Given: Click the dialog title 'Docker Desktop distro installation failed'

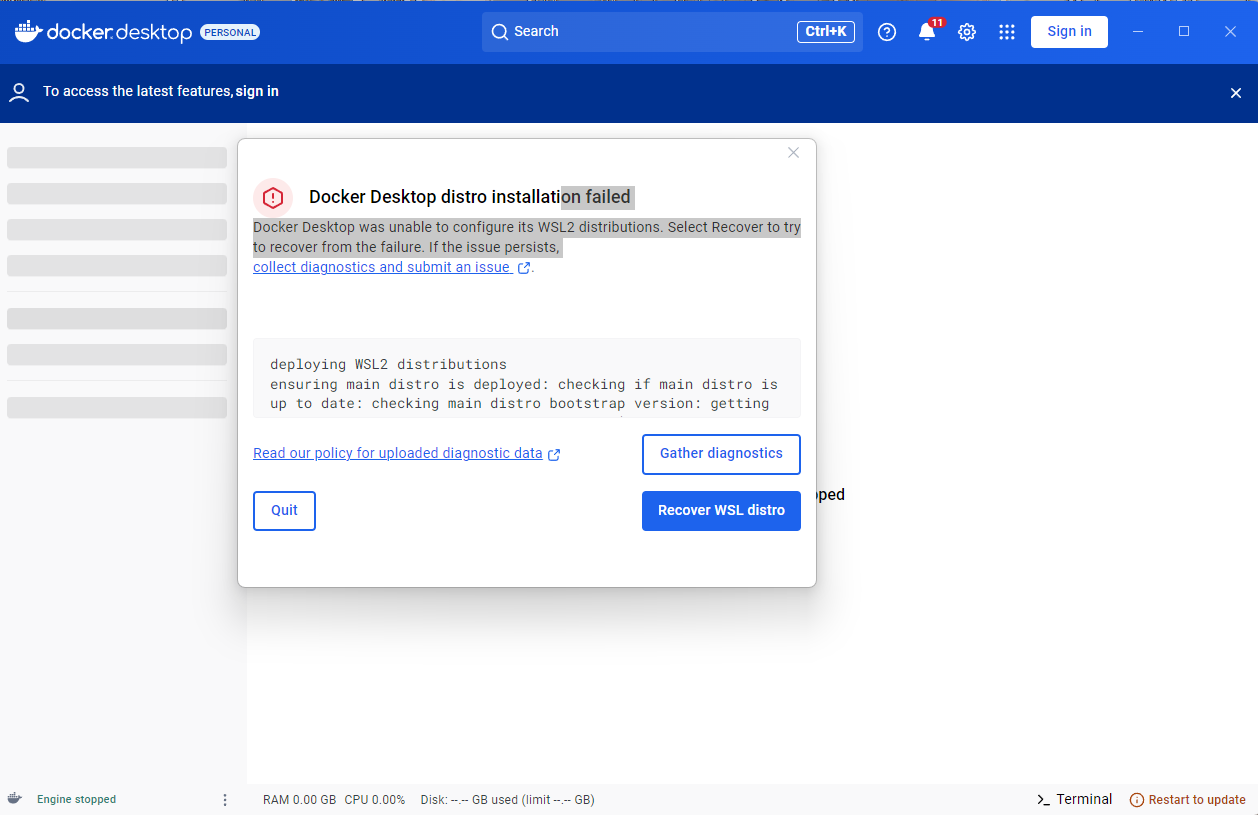Looking at the screenshot, I should [x=470, y=198].
